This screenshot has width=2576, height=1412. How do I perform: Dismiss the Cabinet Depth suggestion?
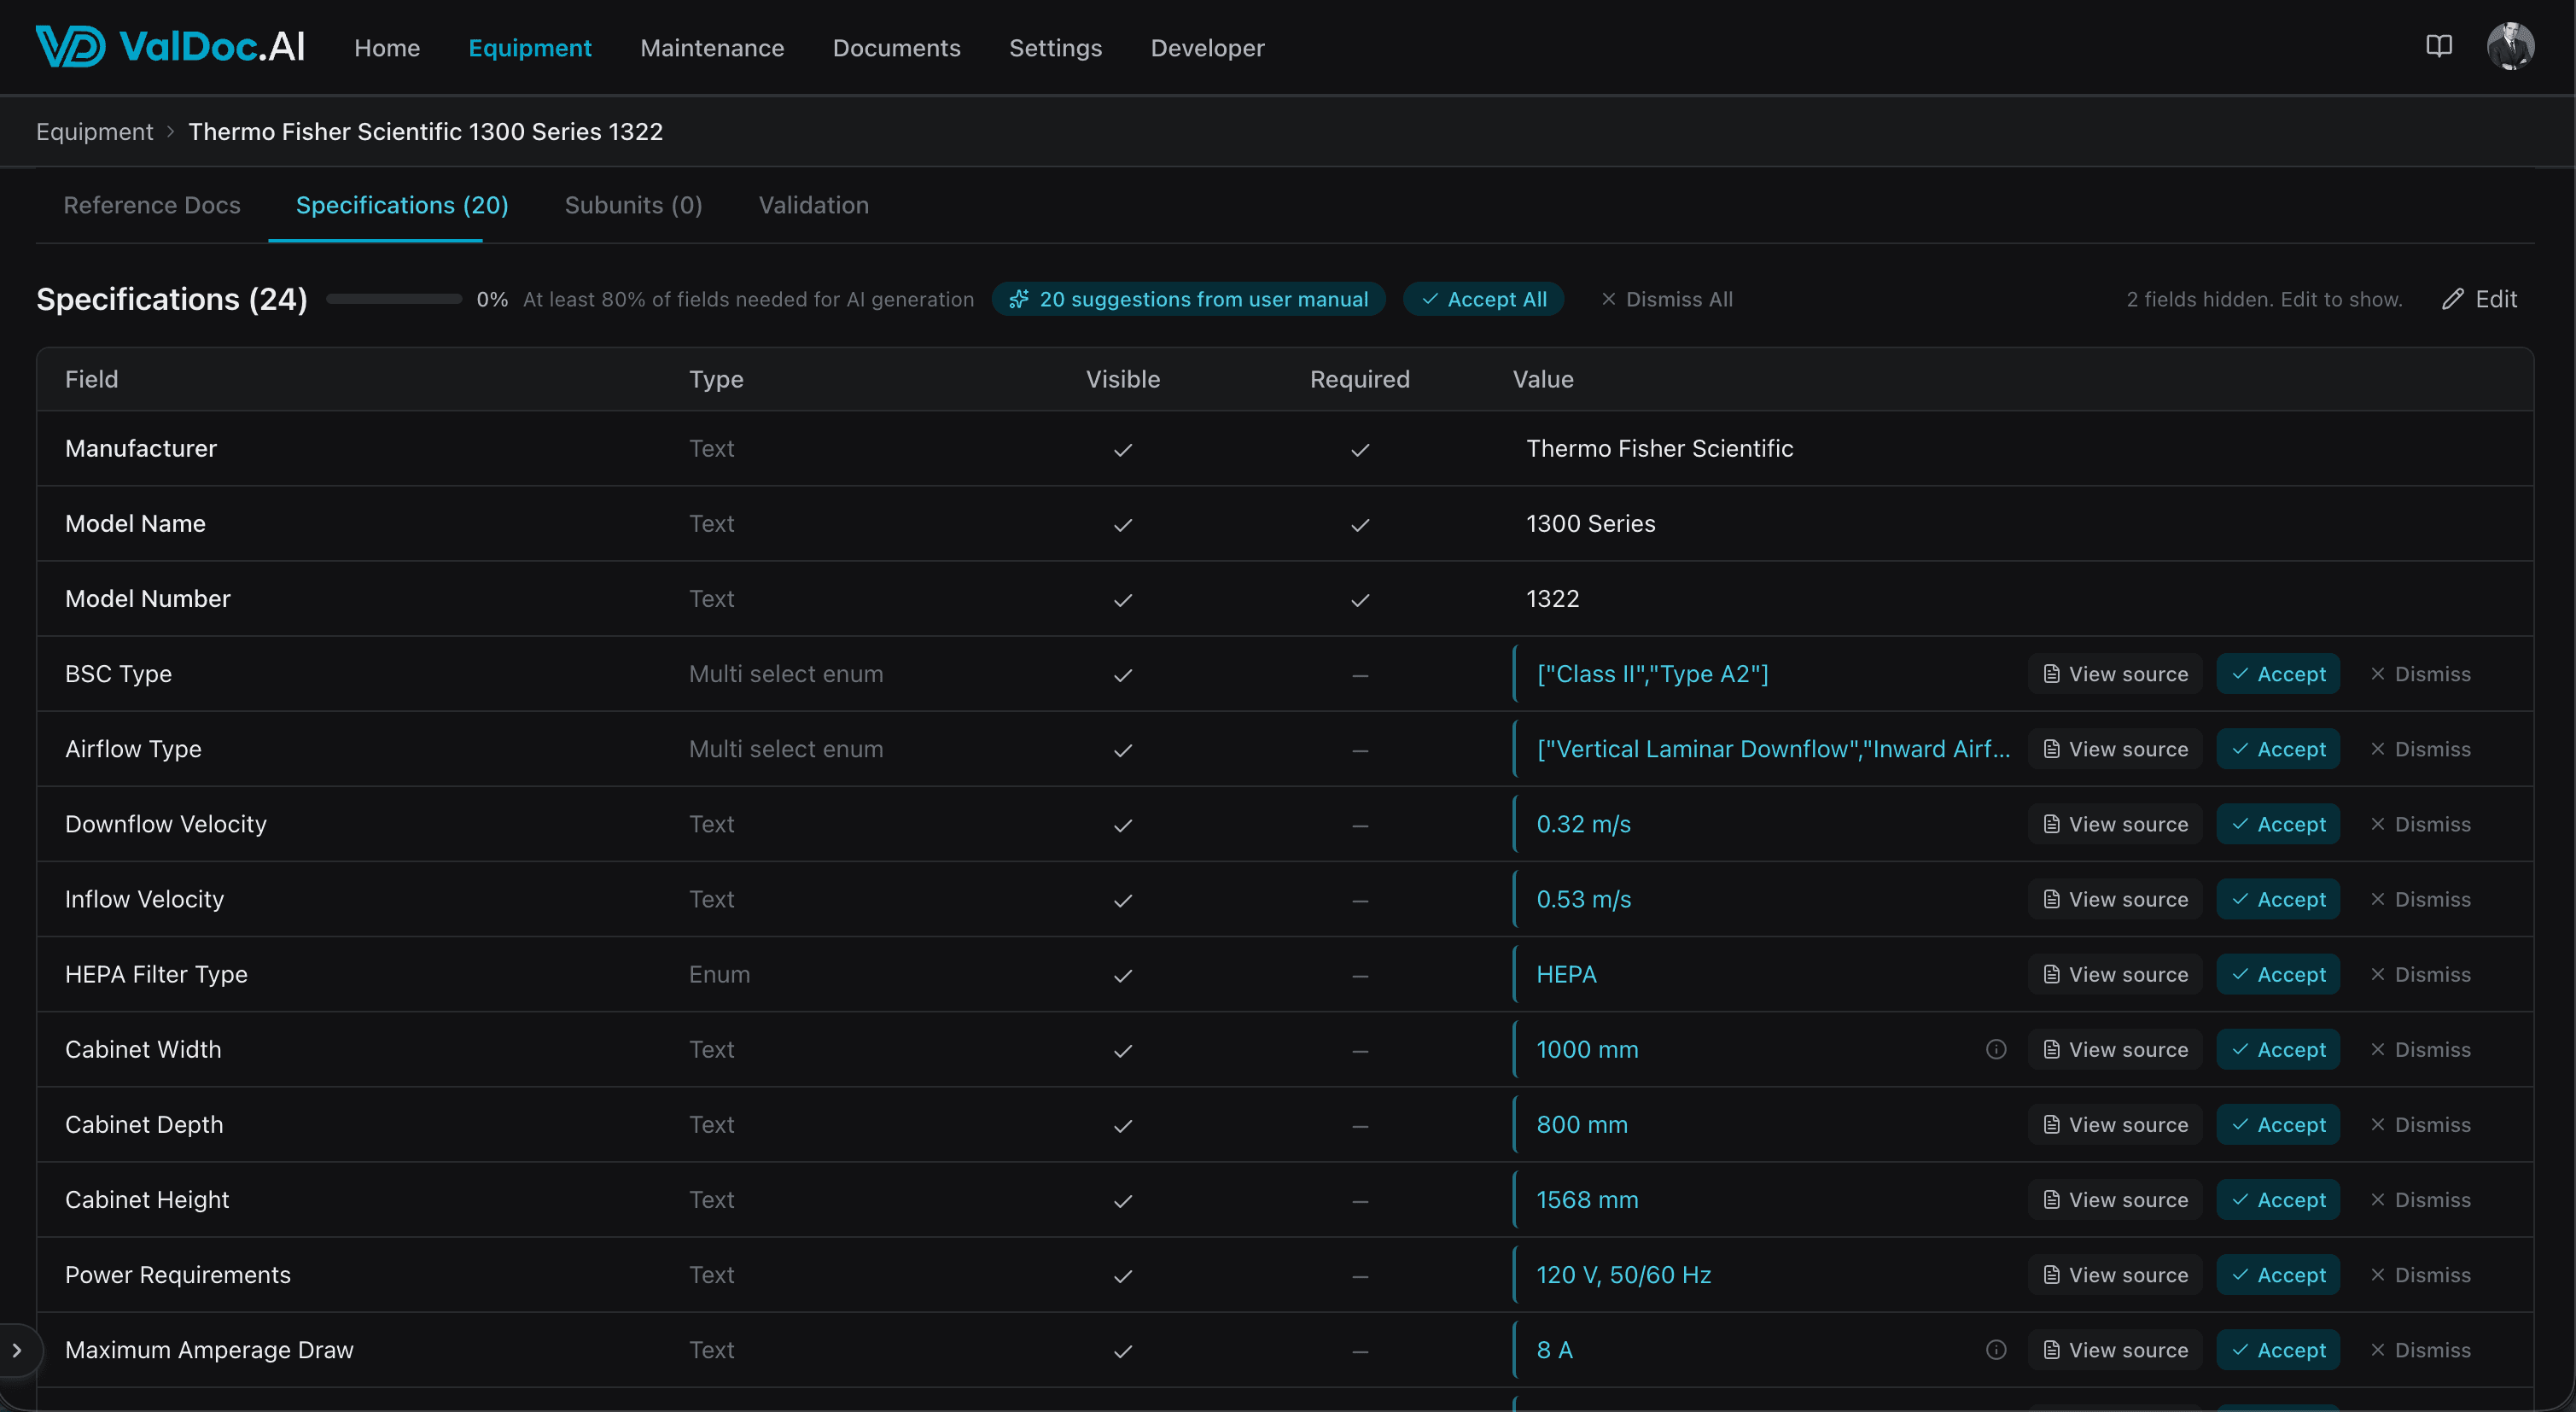(2420, 1124)
